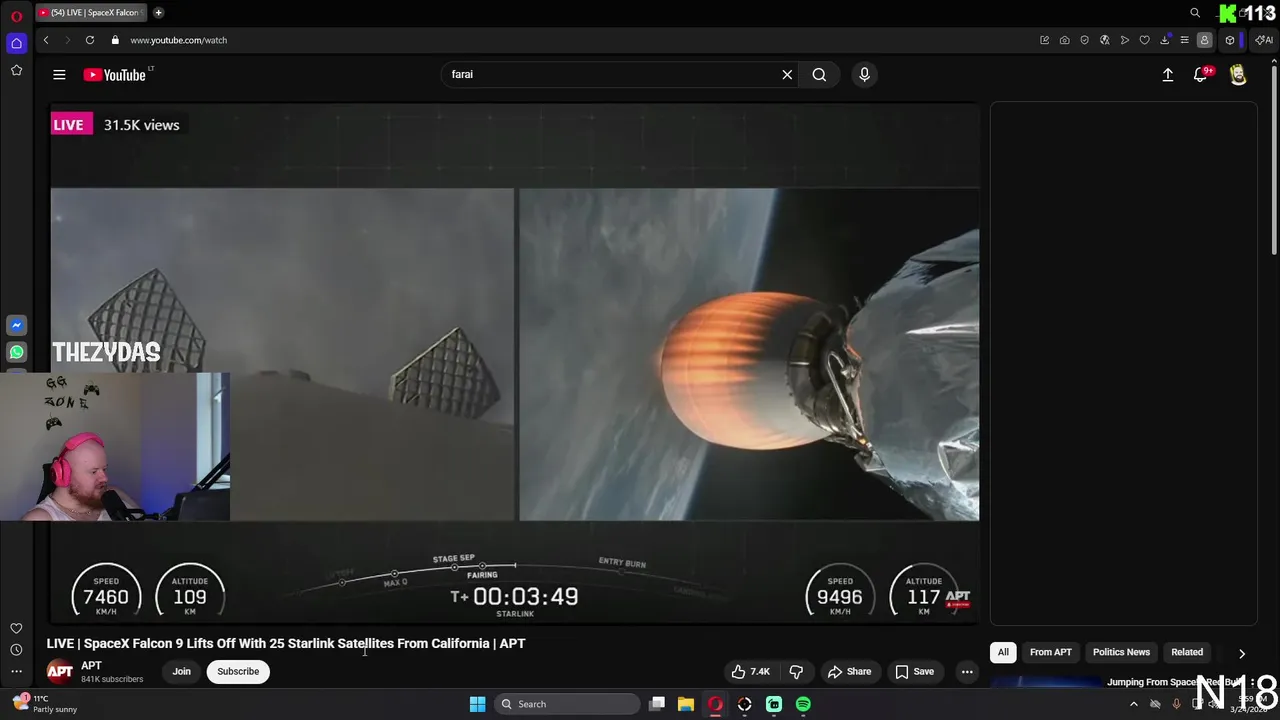This screenshot has width=1280, height=720.
Task: Open the sidebar history clock icon
Action: tap(16, 650)
